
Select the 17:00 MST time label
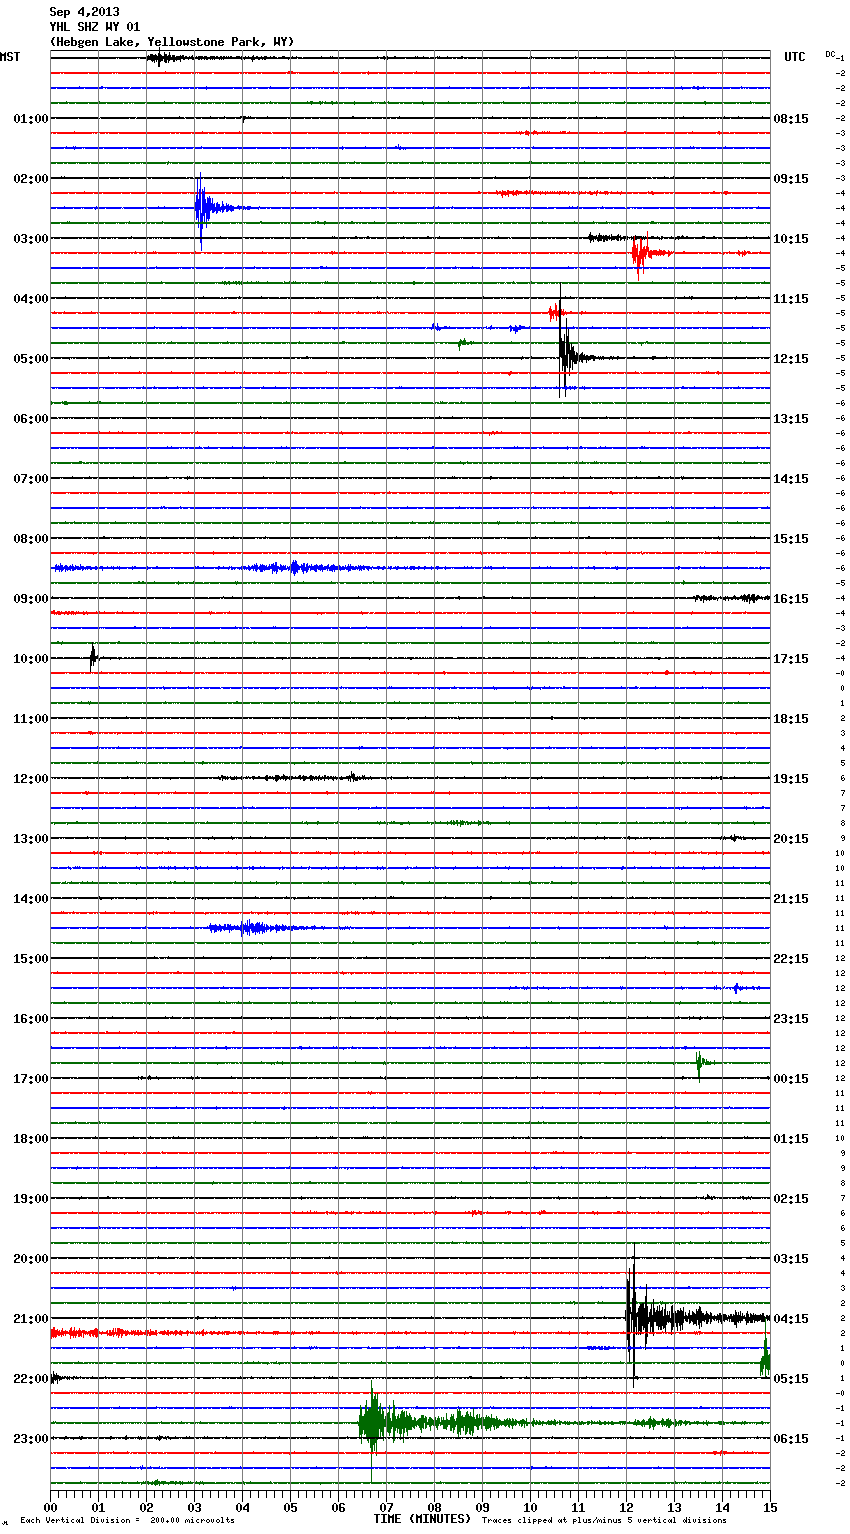31,1079
